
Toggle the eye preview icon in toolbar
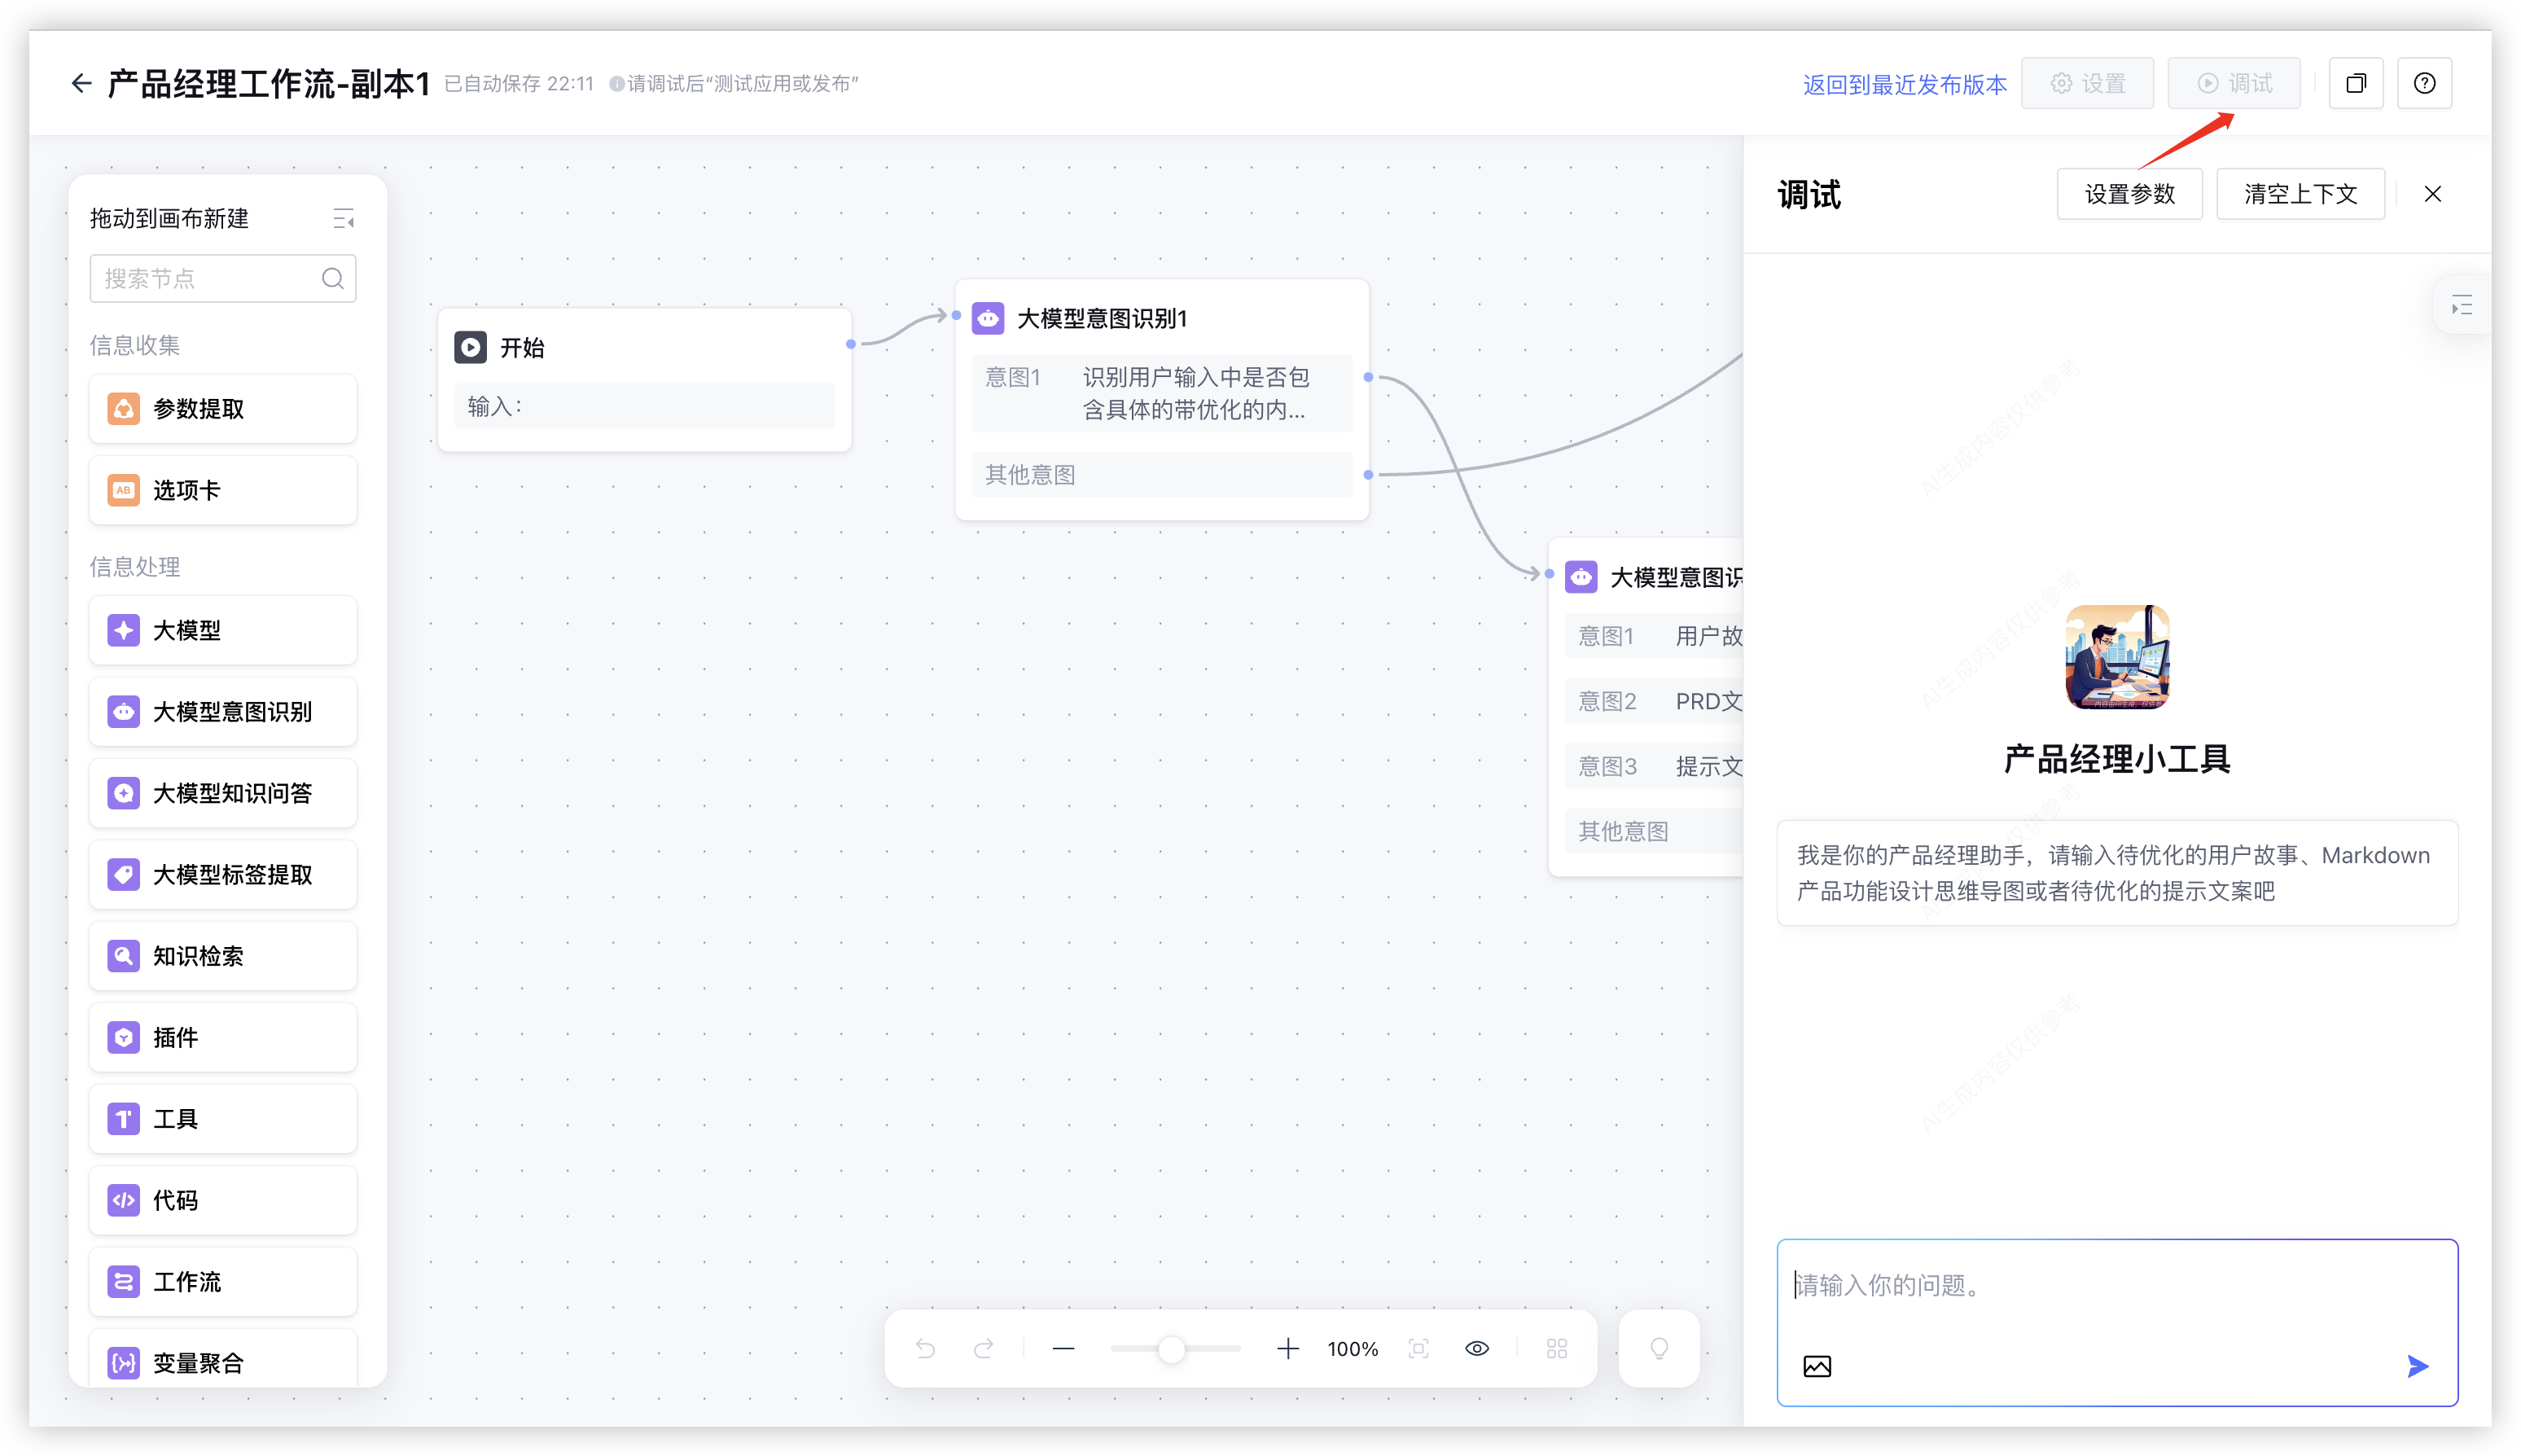pyautogui.click(x=1477, y=1349)
